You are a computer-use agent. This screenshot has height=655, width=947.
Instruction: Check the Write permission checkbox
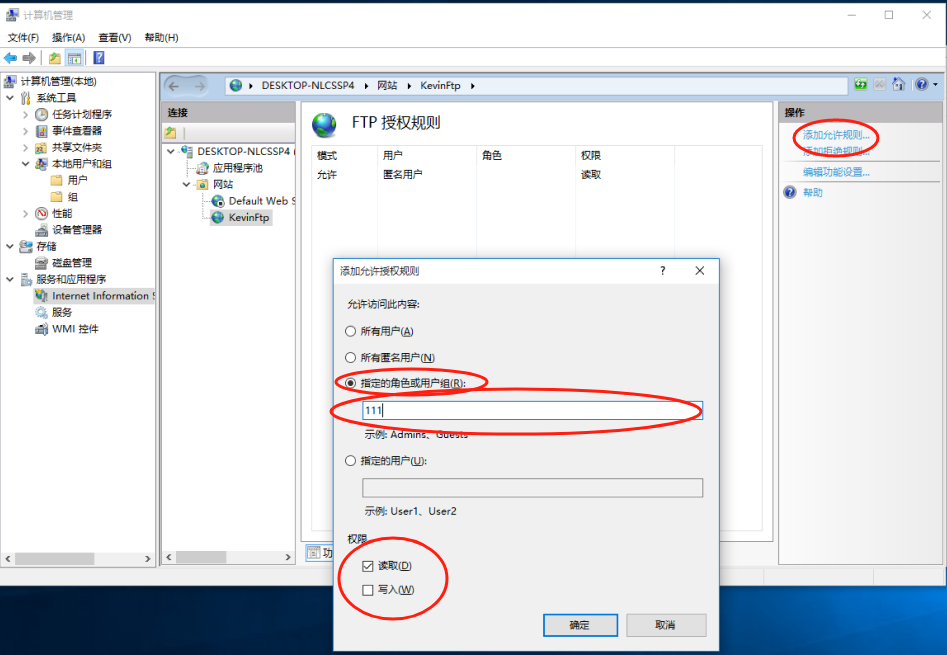[368, 590]
